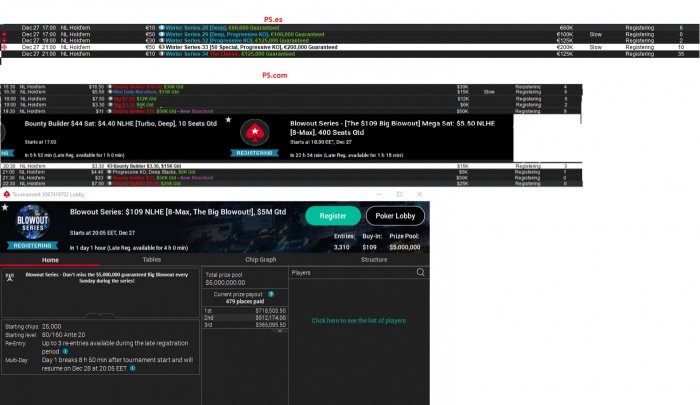Image resolution: width=700 pixels, height=405 pixels.
Task: Expand payout list with down arrow
Action: (x=280, y=331)
